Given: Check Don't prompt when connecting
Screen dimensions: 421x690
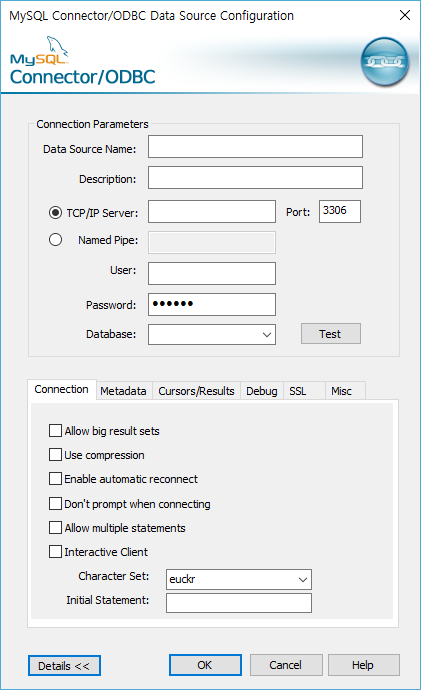Looking at the screenshot, I should 55,503.
